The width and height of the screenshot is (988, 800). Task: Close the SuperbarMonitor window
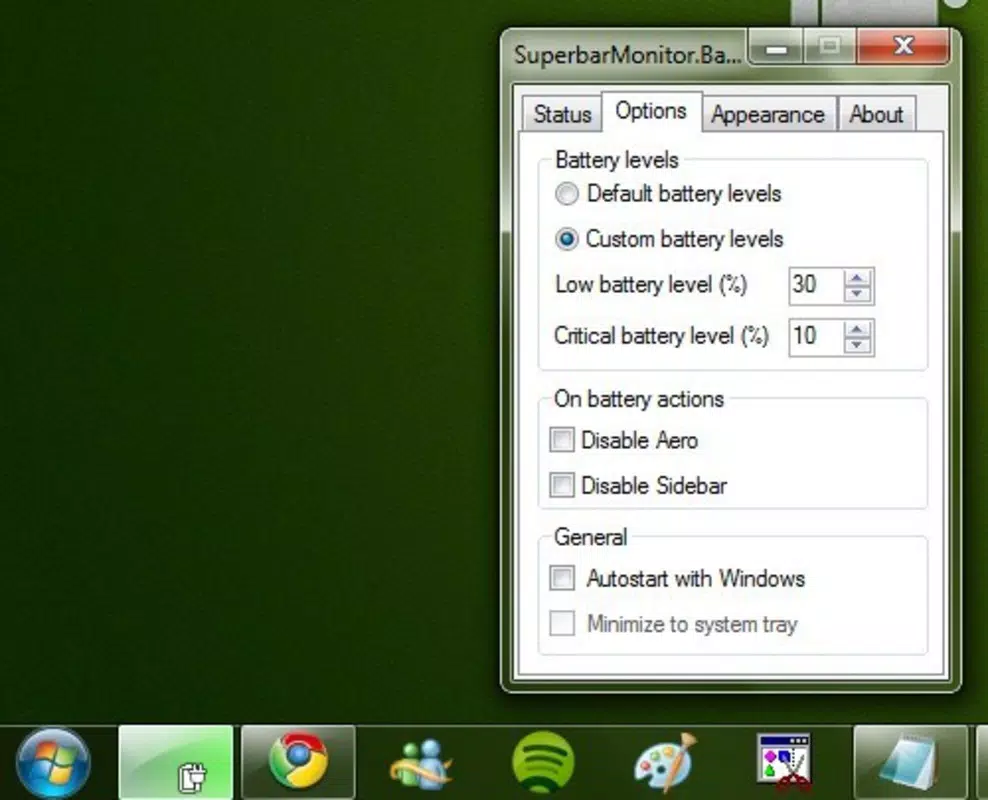[x=903, y=47]
